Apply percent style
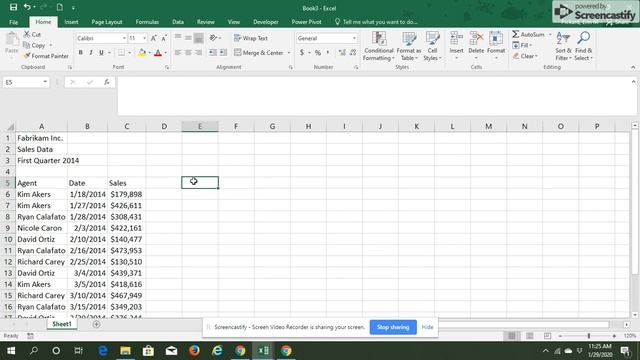Viewport: 640px width, 360px height. click(318, 53)
